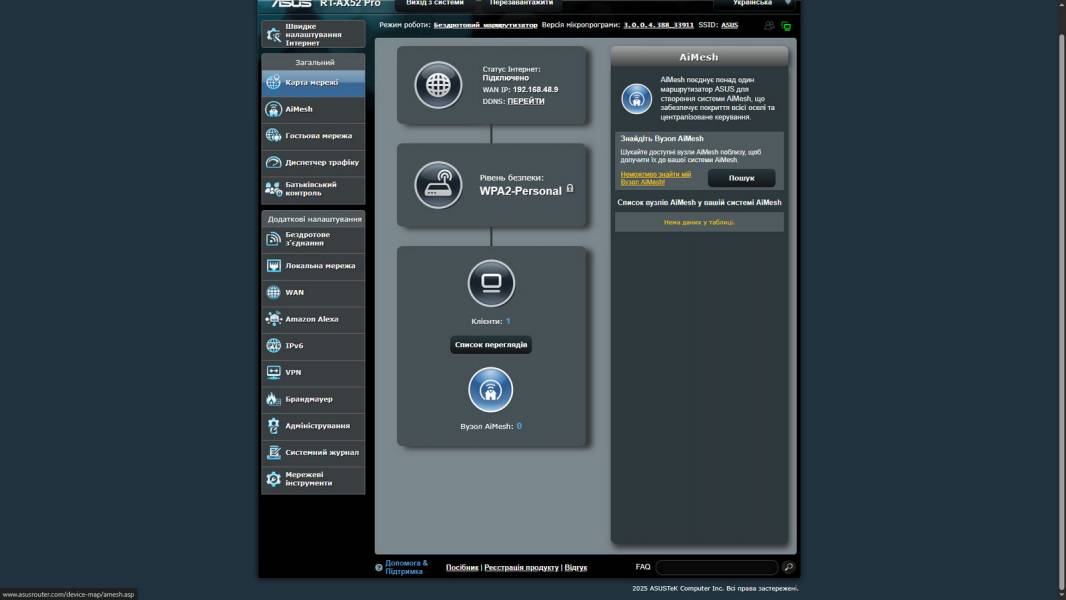Go to the Брандмауер settings page
The height and width of the screenshot is (600, 1066).
313,399
